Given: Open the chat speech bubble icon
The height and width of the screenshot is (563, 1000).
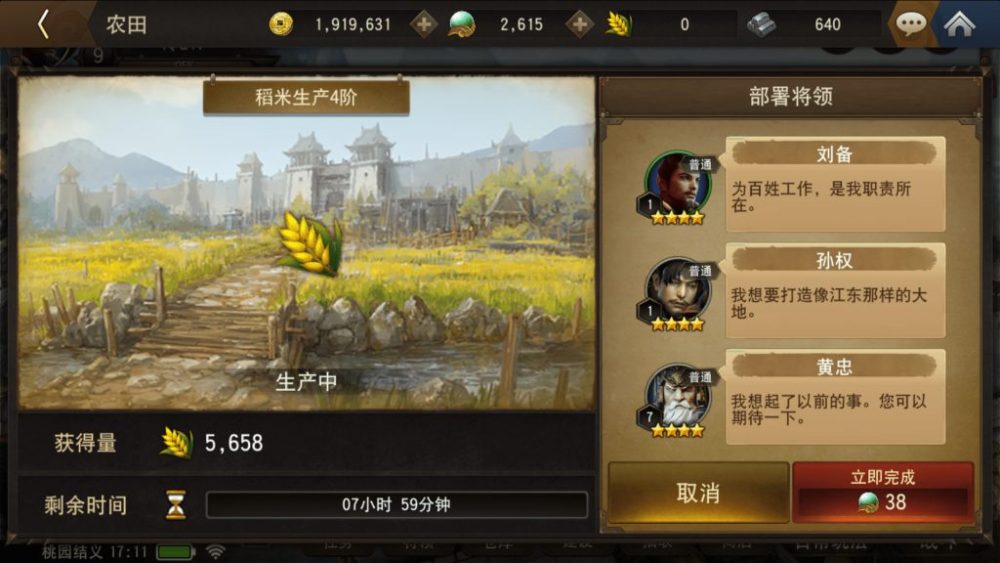Looking at the screenshot, I should (911, 24).
